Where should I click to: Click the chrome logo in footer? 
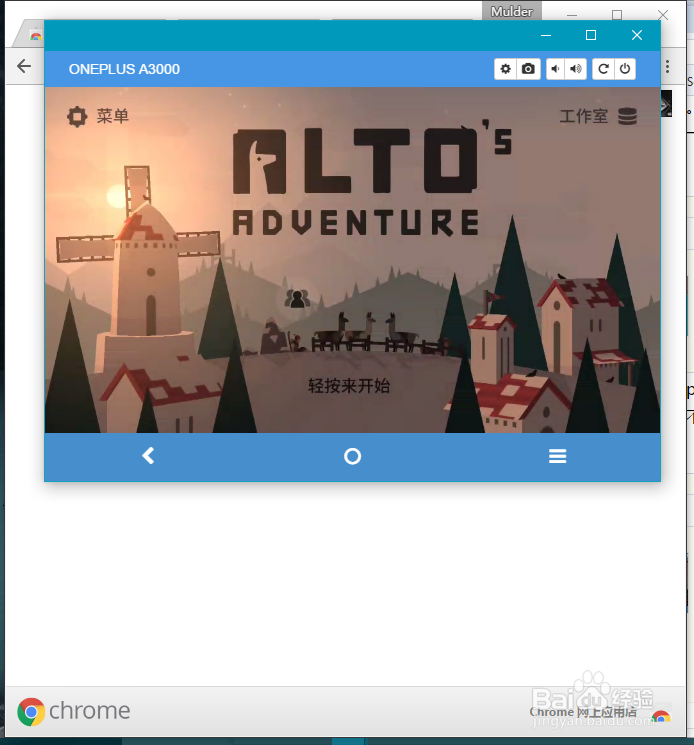point(74,711)
